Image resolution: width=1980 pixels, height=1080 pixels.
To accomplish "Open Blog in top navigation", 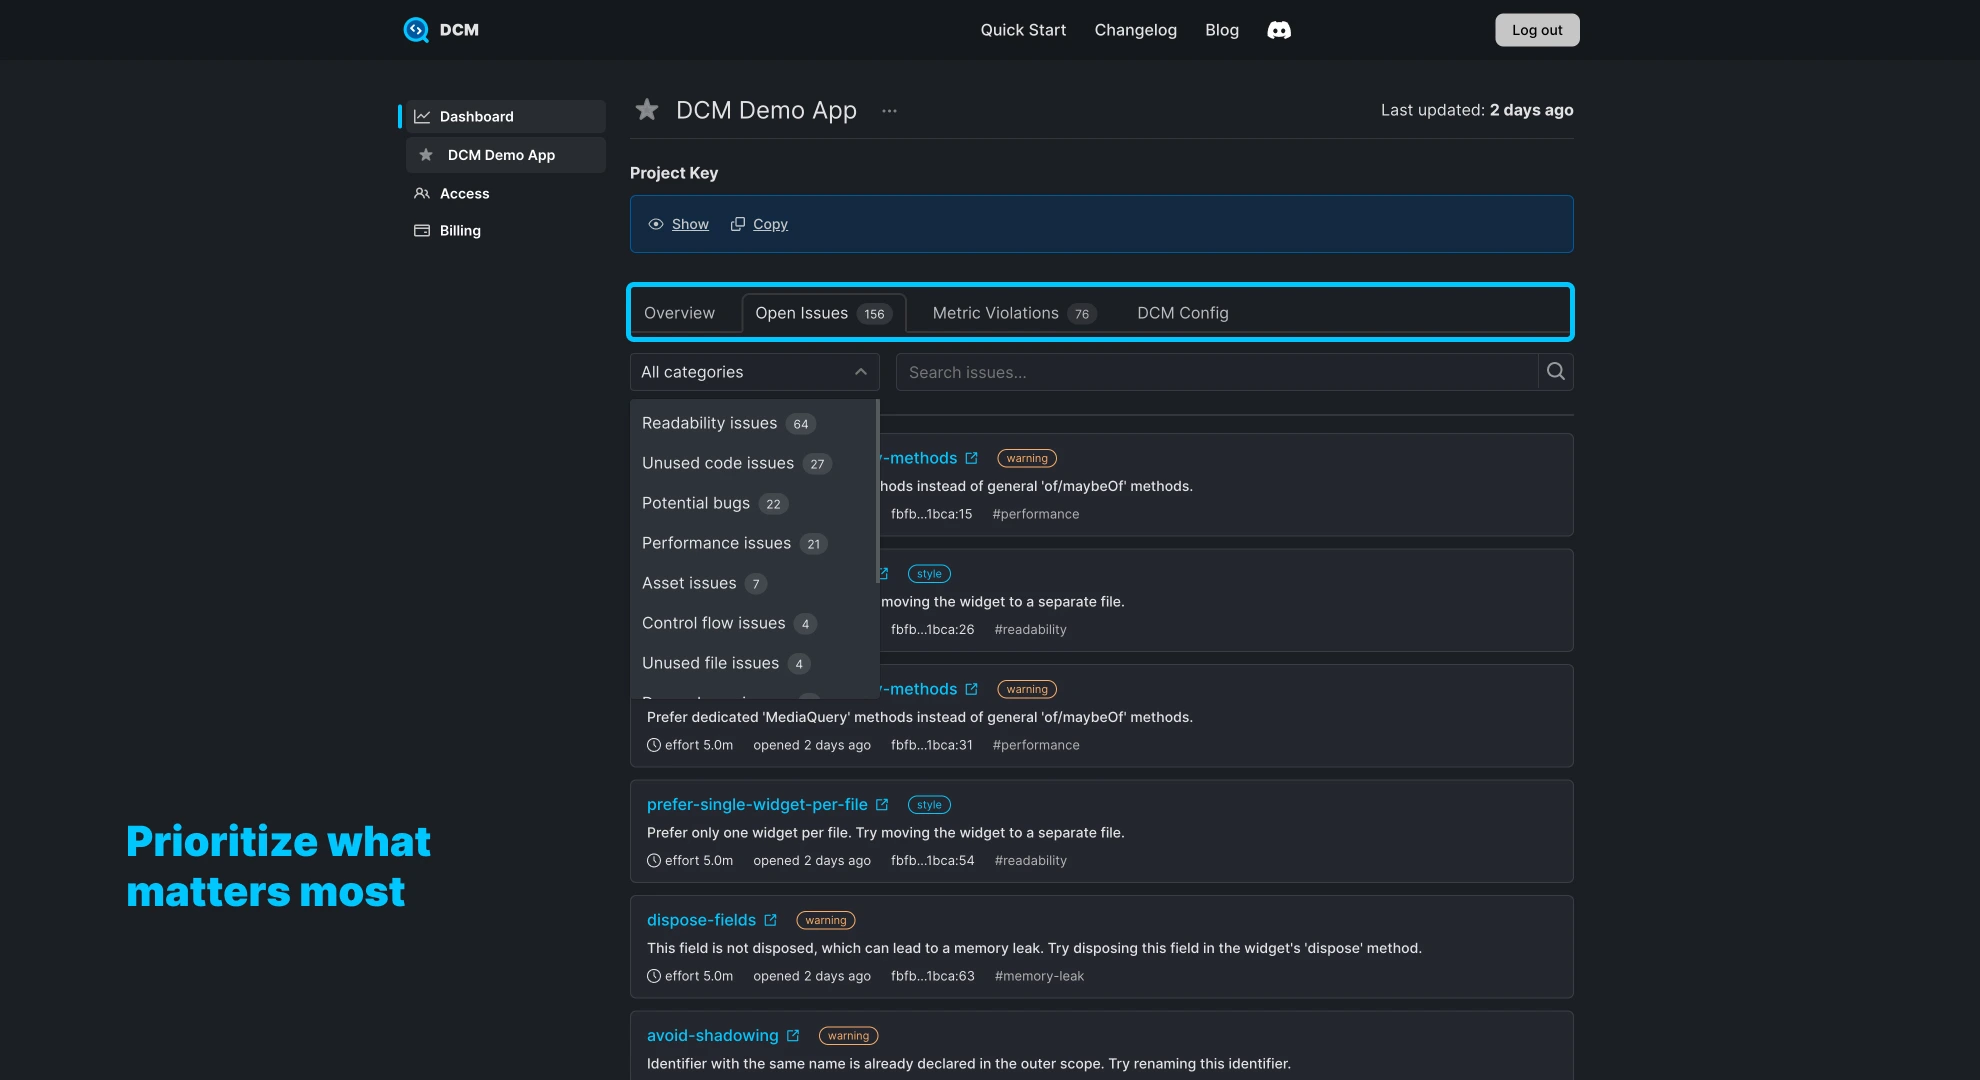I will [1221, 30].
